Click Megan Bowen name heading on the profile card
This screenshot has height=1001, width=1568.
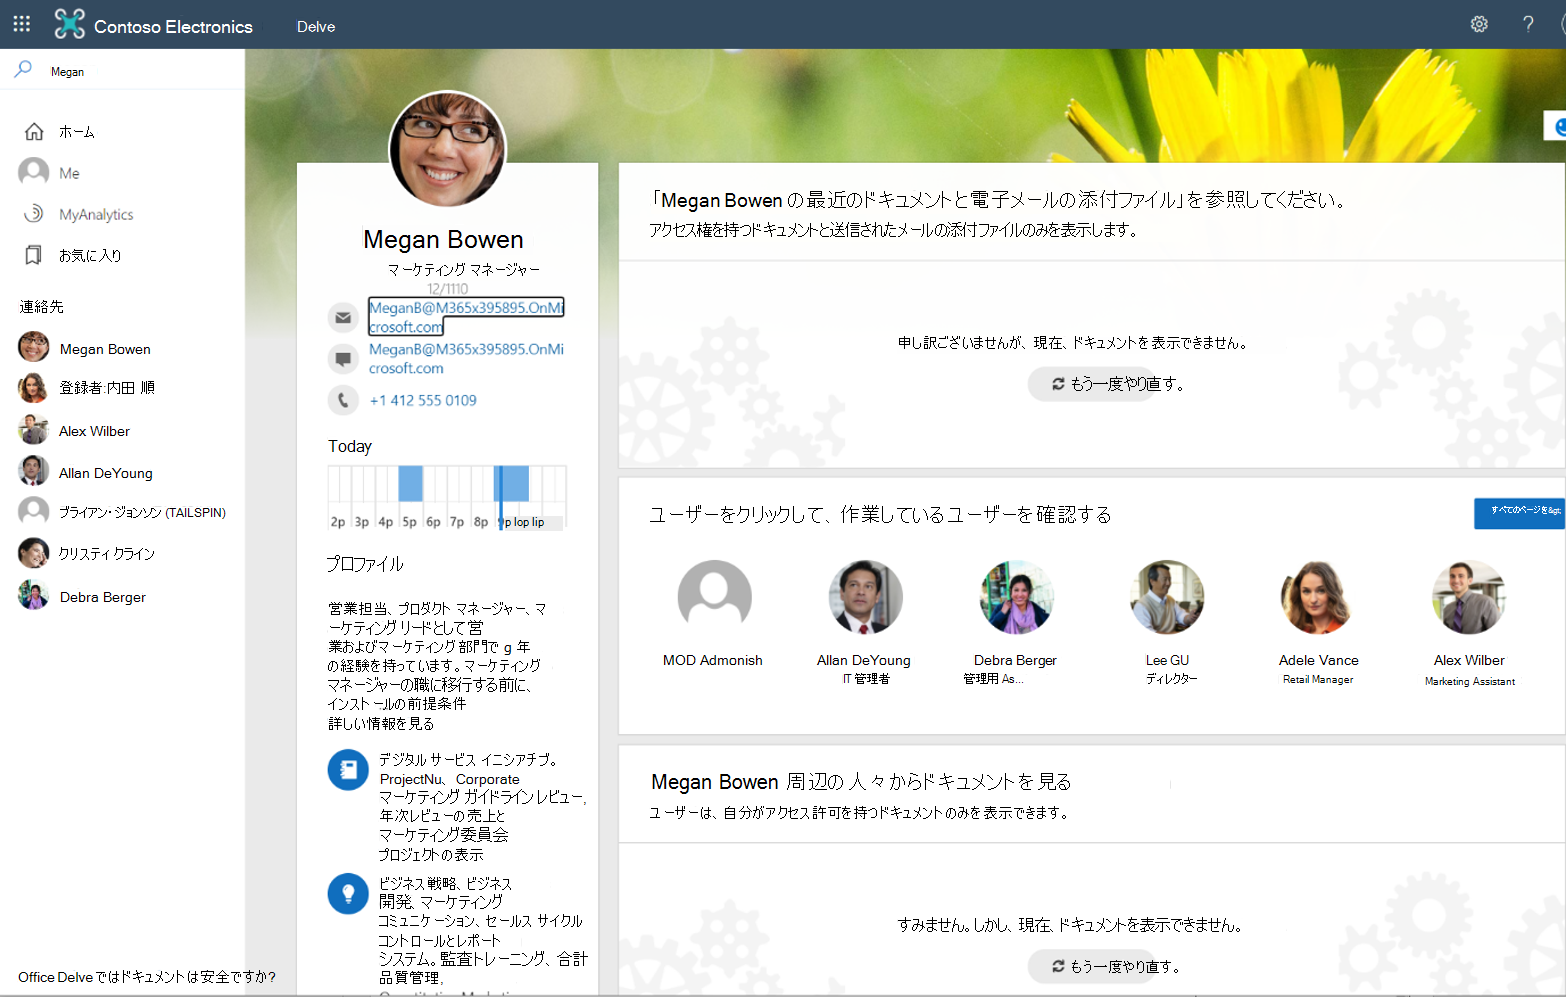pos(443,240)
